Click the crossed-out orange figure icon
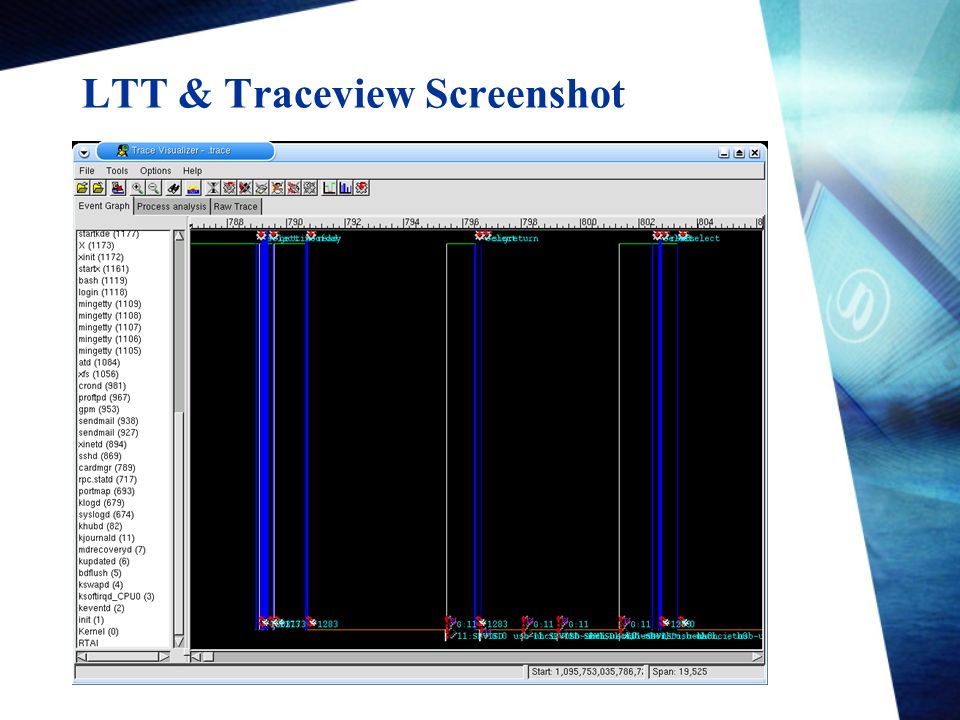960x720 pixels. pos(277,188)
